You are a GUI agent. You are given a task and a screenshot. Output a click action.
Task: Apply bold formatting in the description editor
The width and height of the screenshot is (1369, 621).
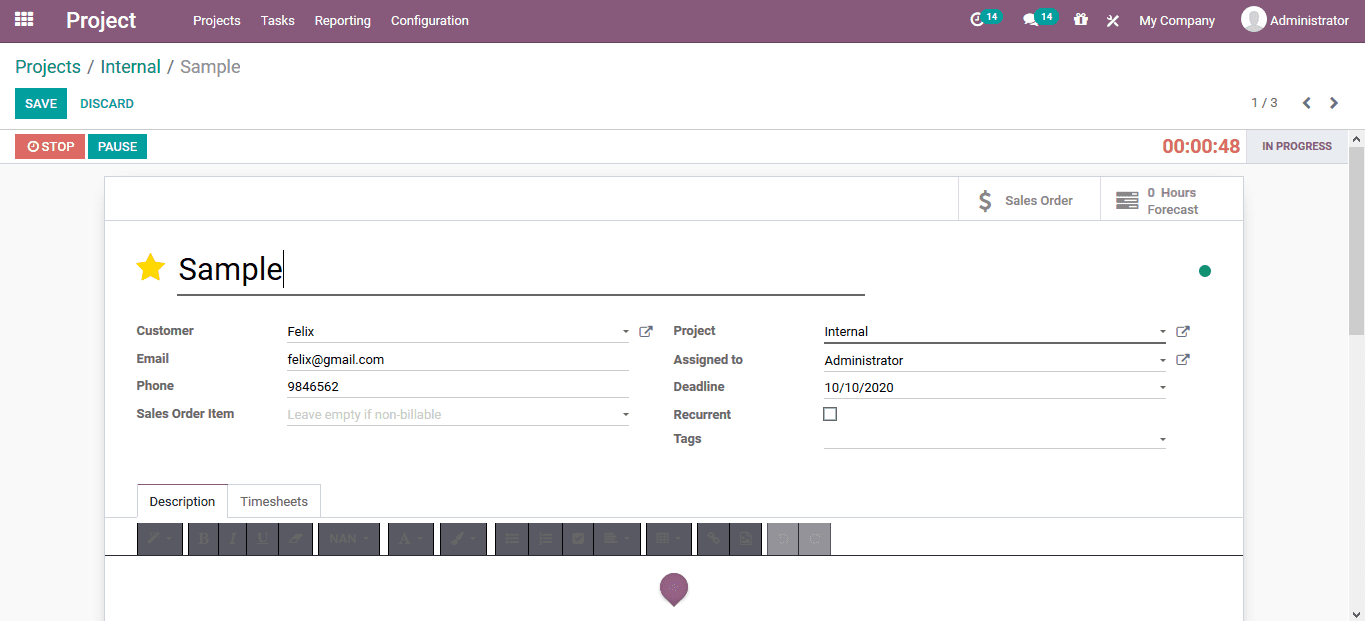coord(203,539)
